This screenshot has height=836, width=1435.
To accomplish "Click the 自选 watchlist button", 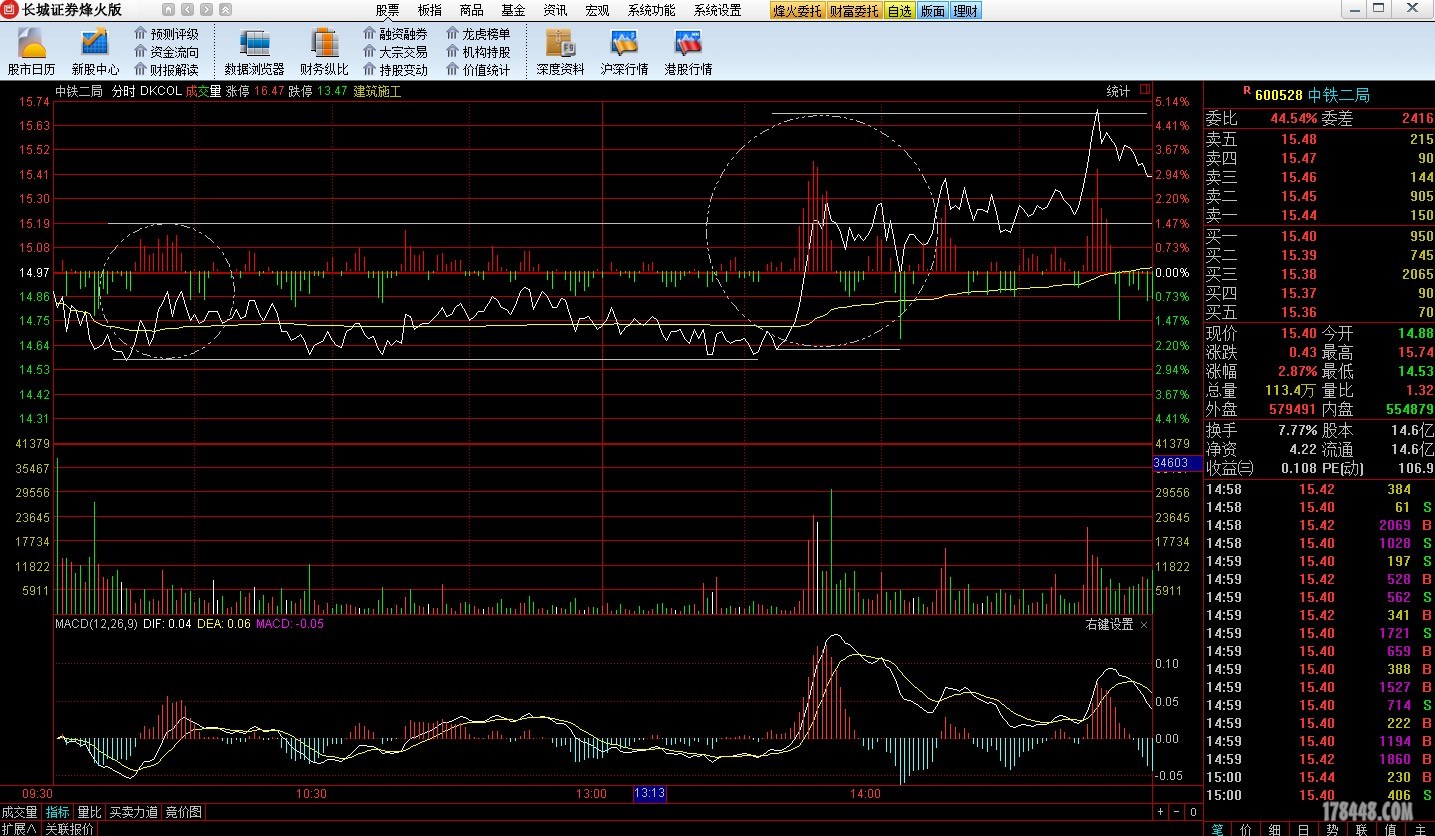I will 899,11.
